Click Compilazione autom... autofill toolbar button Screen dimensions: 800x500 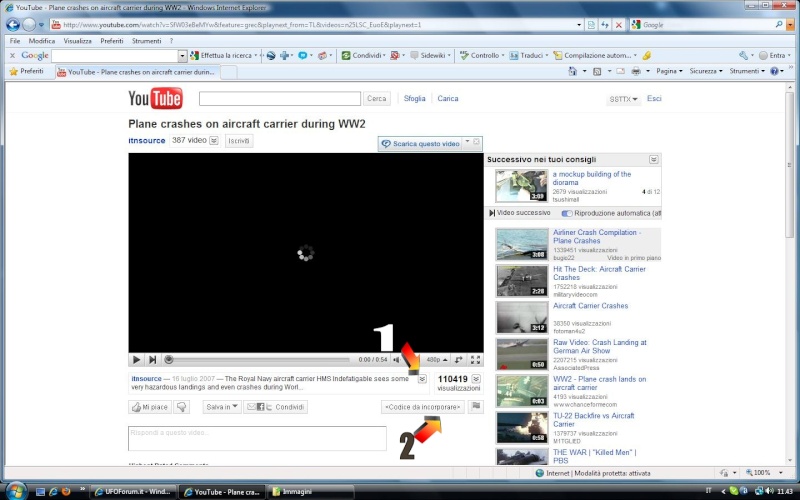coord(595,55)
